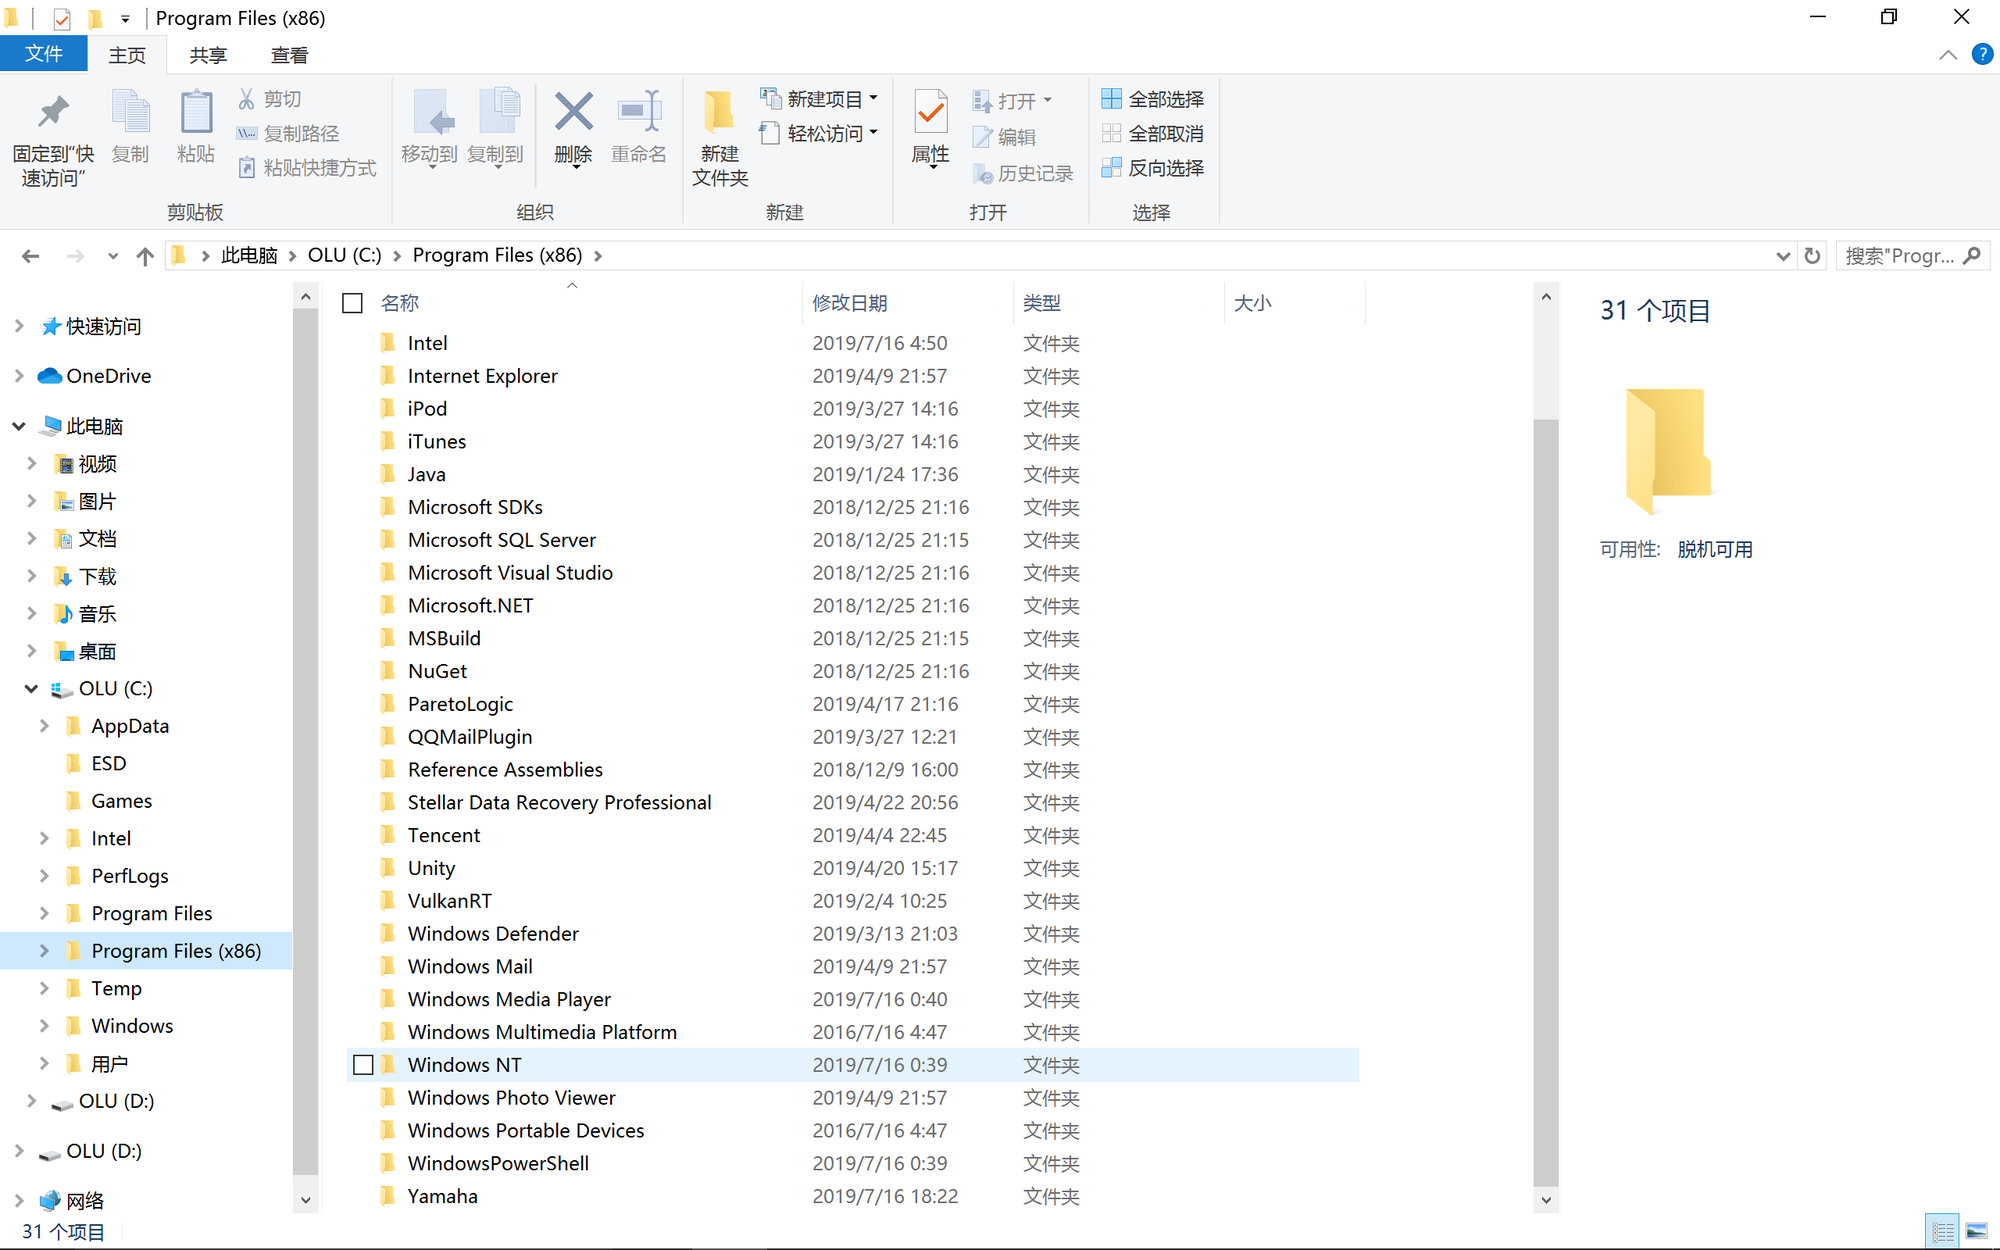The height and width of the screenshot is (1250, 2000).
Task: Click Select none (全部取消) icon
Action: pyautogui.click(x=1111, y=133)
